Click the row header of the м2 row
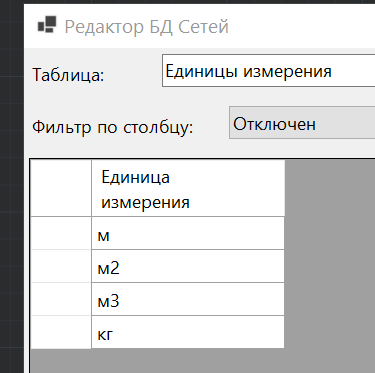The width and height of the screenshot is (375, 373). click(61, 266)
